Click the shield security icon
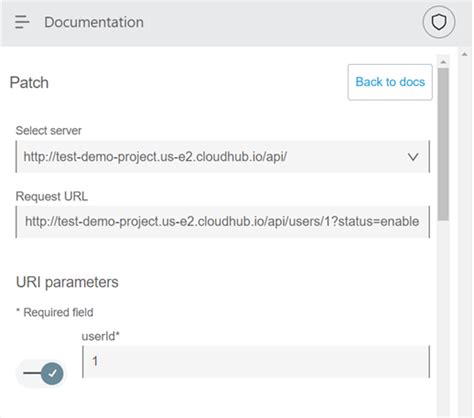The height and width of the screenshot is (418, 474). 439,22
